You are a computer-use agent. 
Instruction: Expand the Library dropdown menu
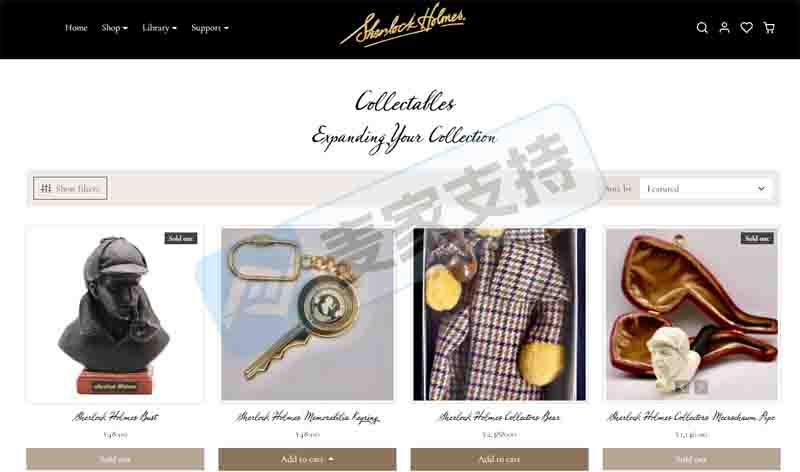click(159, 28)
